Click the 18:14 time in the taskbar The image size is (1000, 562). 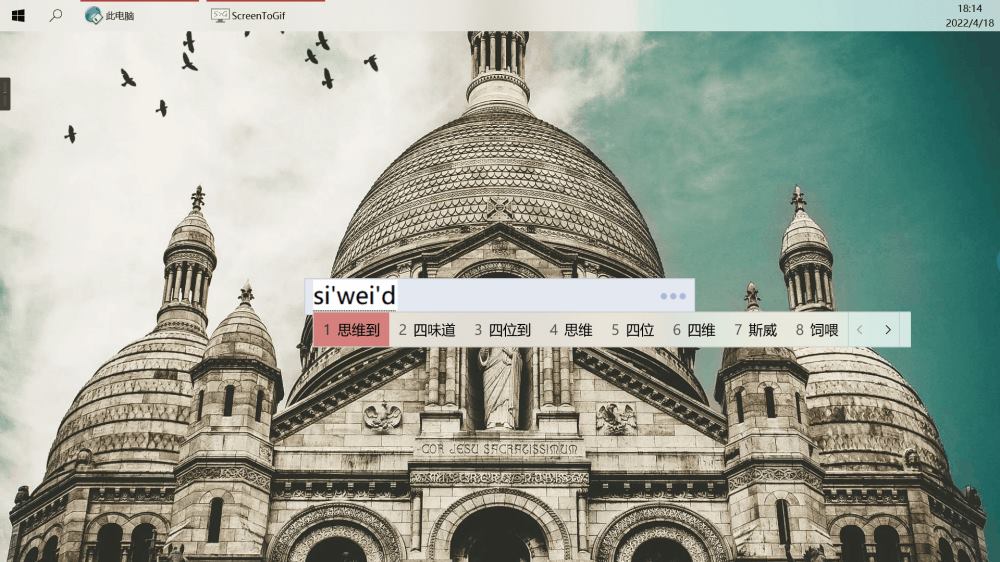tap(969, 8)
